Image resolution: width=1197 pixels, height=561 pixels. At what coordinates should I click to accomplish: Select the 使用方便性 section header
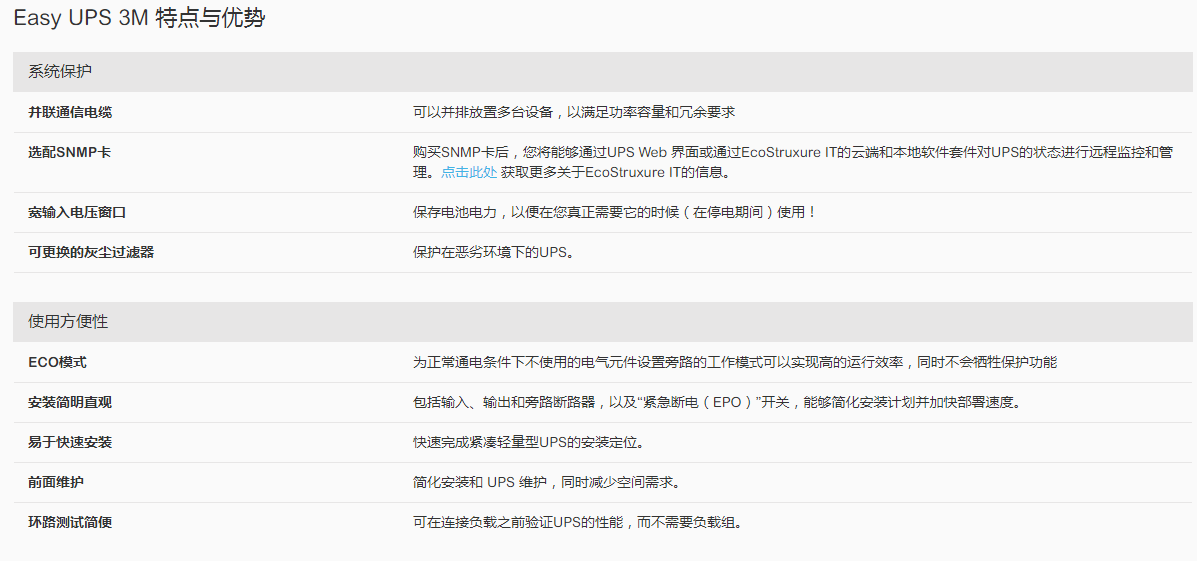(68, 322)
